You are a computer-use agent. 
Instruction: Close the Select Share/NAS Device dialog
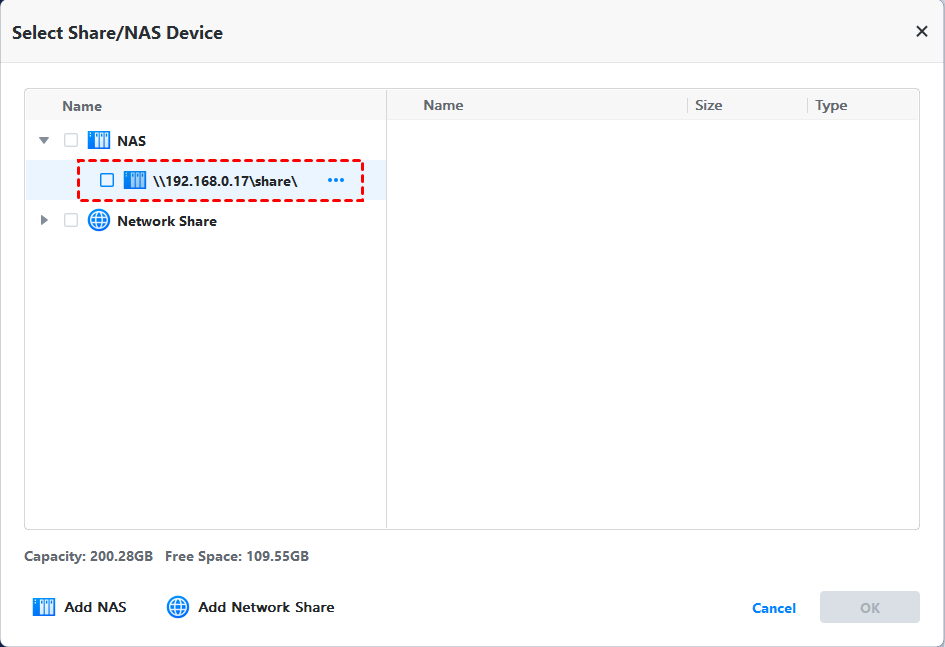pyautogui.click(x=922, y=32)
